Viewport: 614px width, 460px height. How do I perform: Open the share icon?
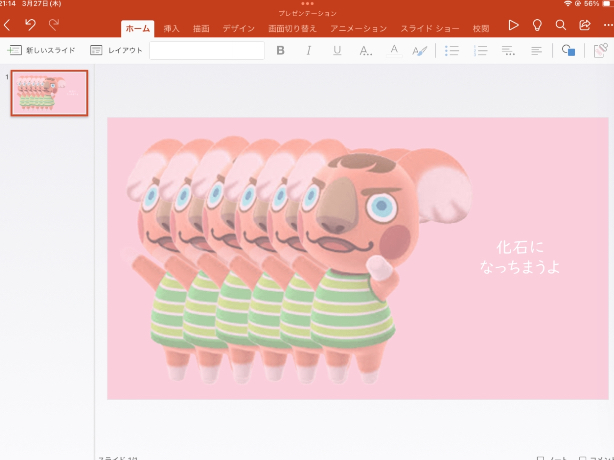point(585,25)
